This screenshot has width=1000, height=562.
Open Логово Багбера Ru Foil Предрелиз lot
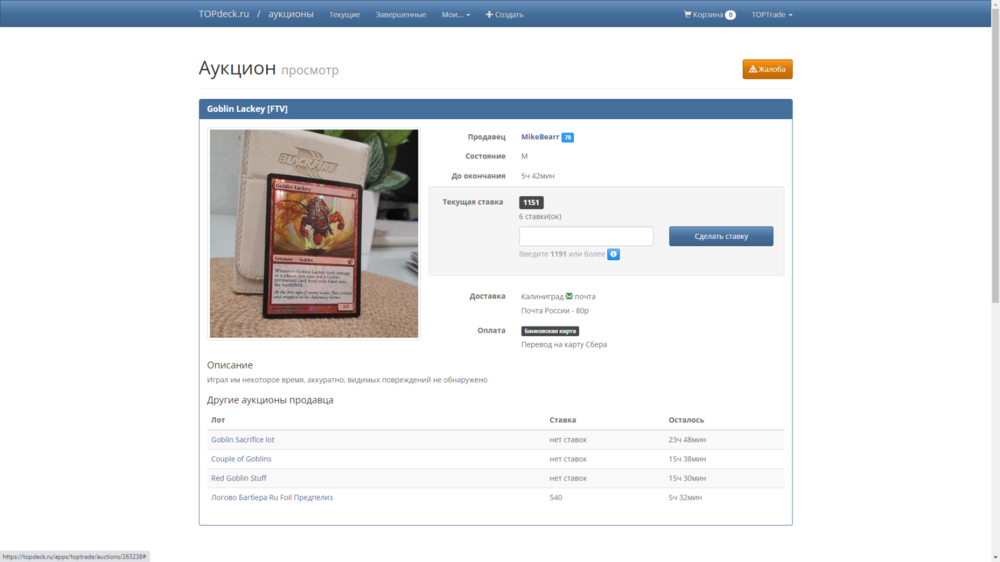tap(271, 497)
